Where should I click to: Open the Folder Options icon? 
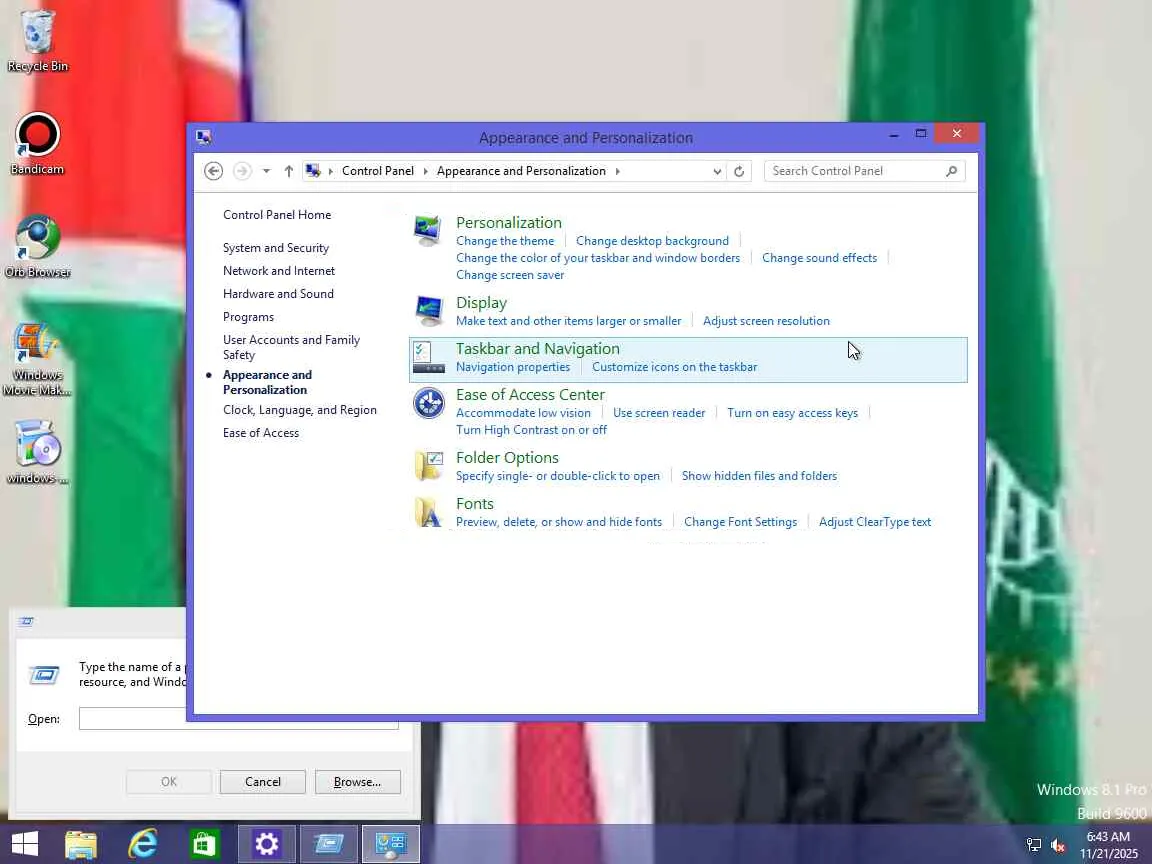point(428,466)
